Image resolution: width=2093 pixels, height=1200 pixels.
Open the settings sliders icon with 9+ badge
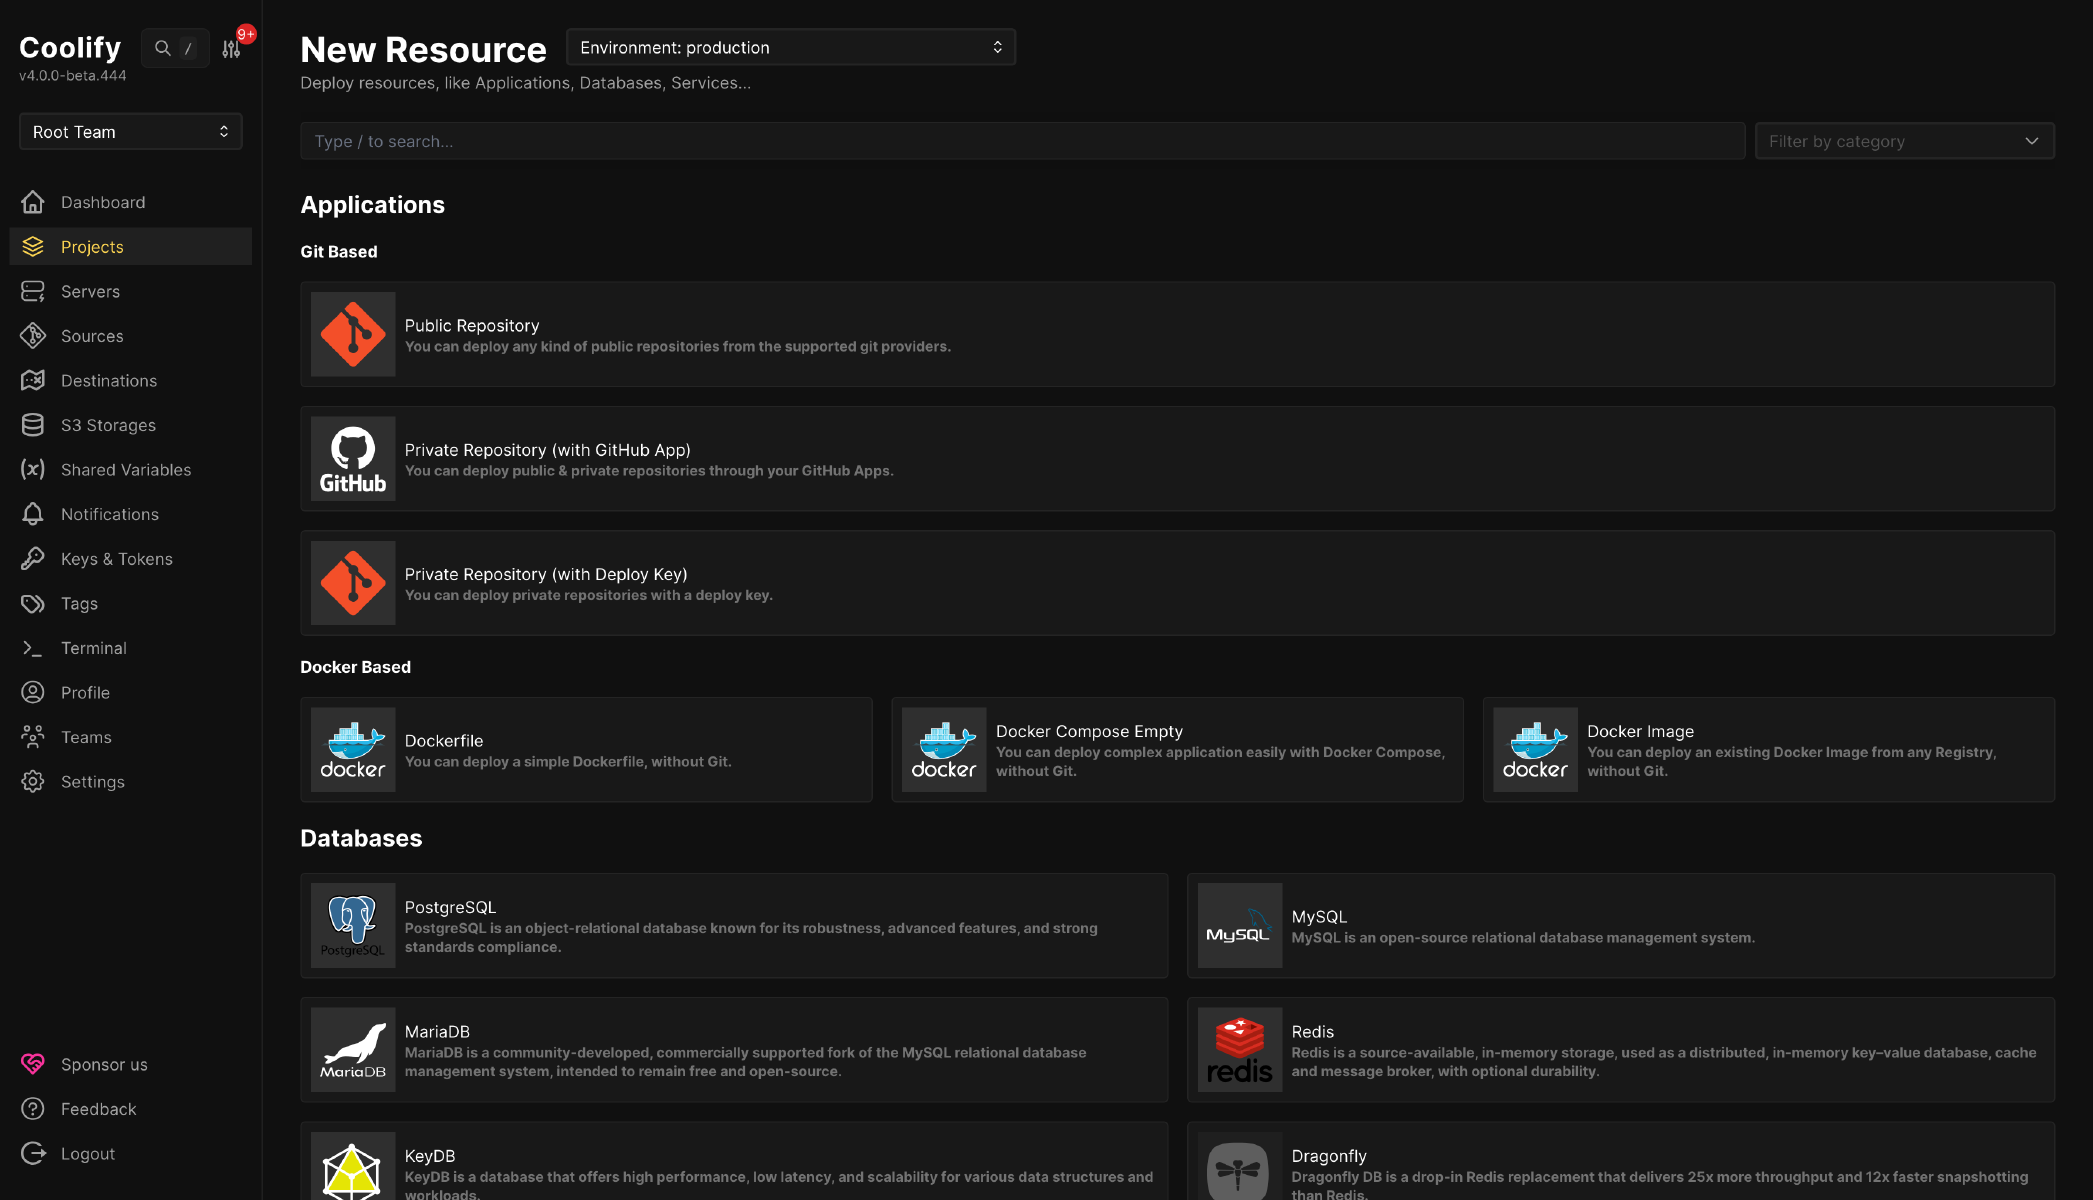[x=231, y=49]
